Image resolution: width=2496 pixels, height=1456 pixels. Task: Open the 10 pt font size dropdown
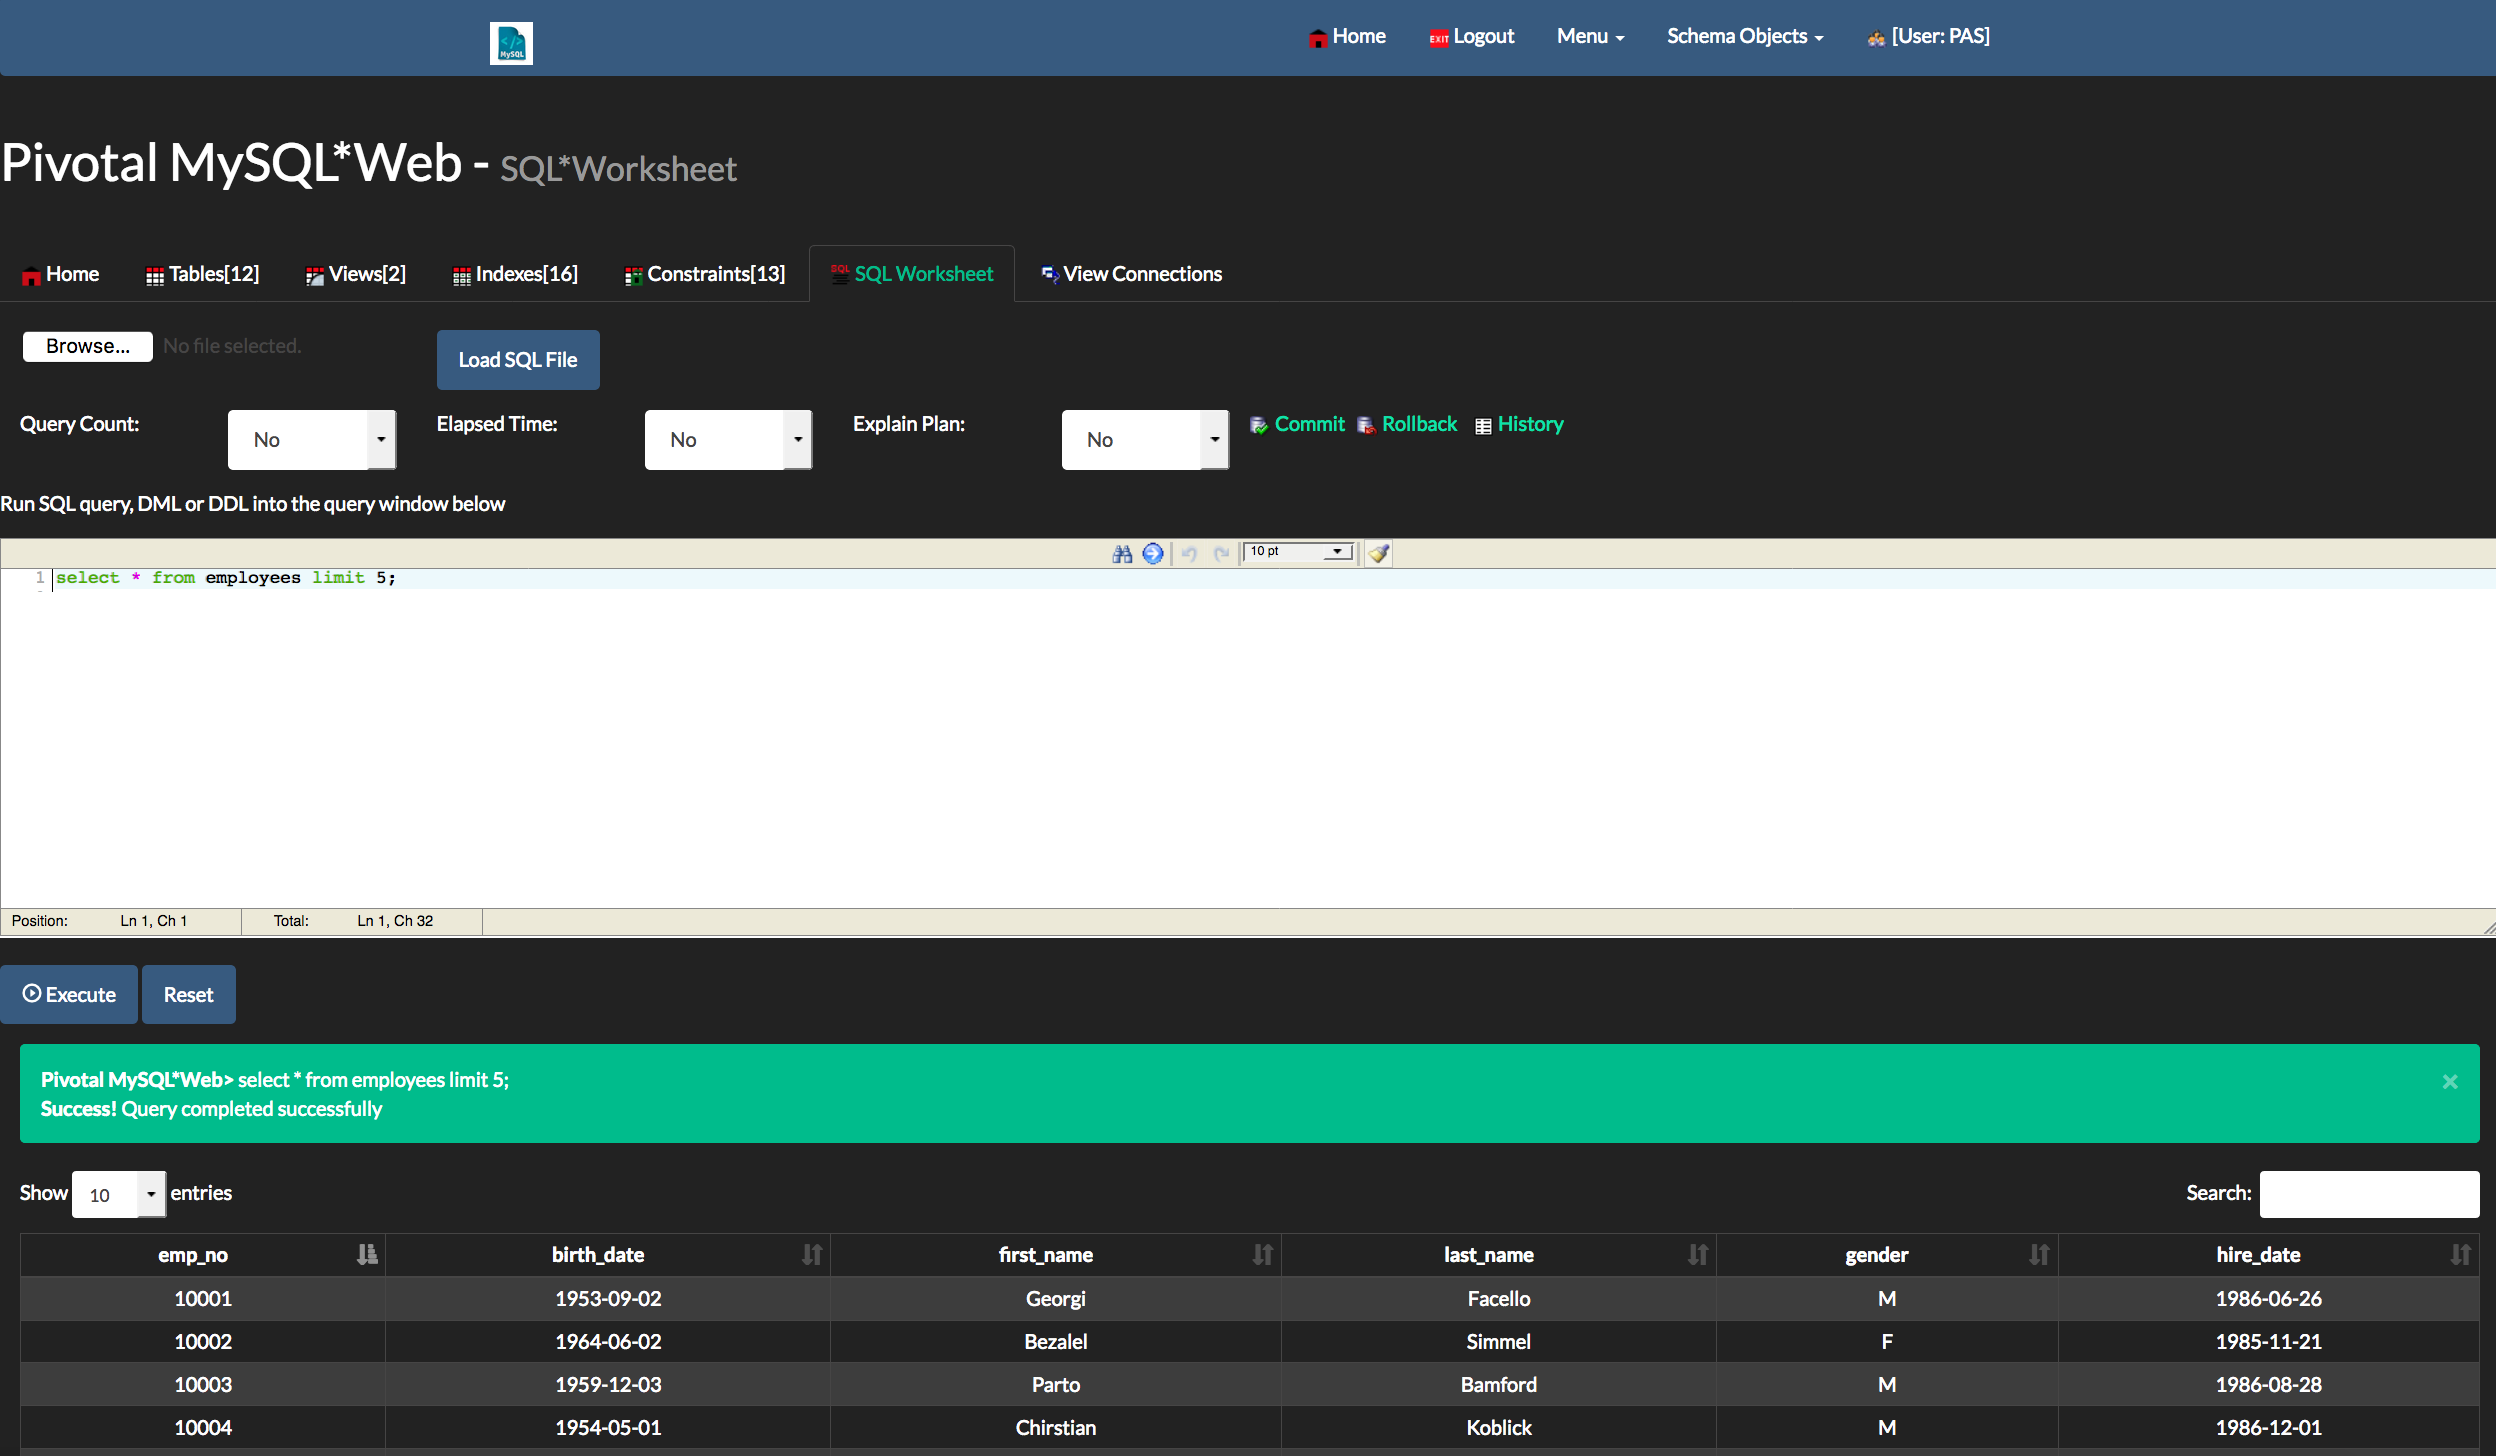pos(1299,552)
